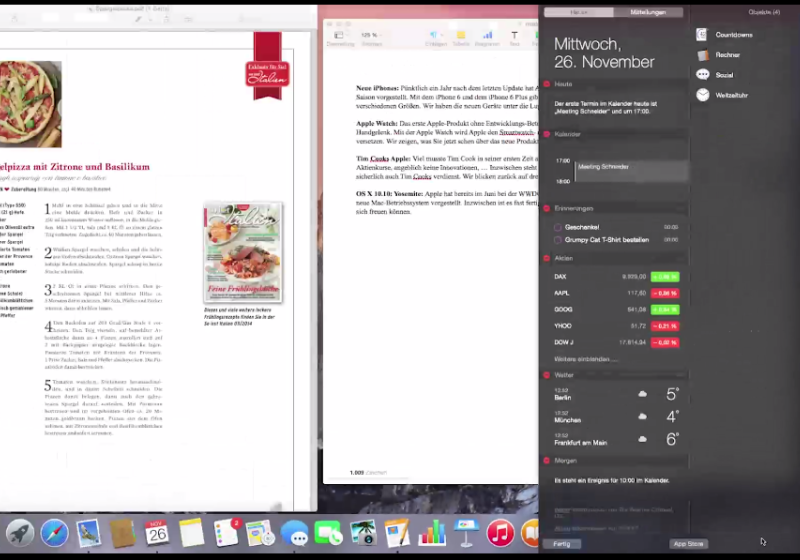Open Maps from the Dock
This screenshot has width=800, height=560.
coord(260,533)
